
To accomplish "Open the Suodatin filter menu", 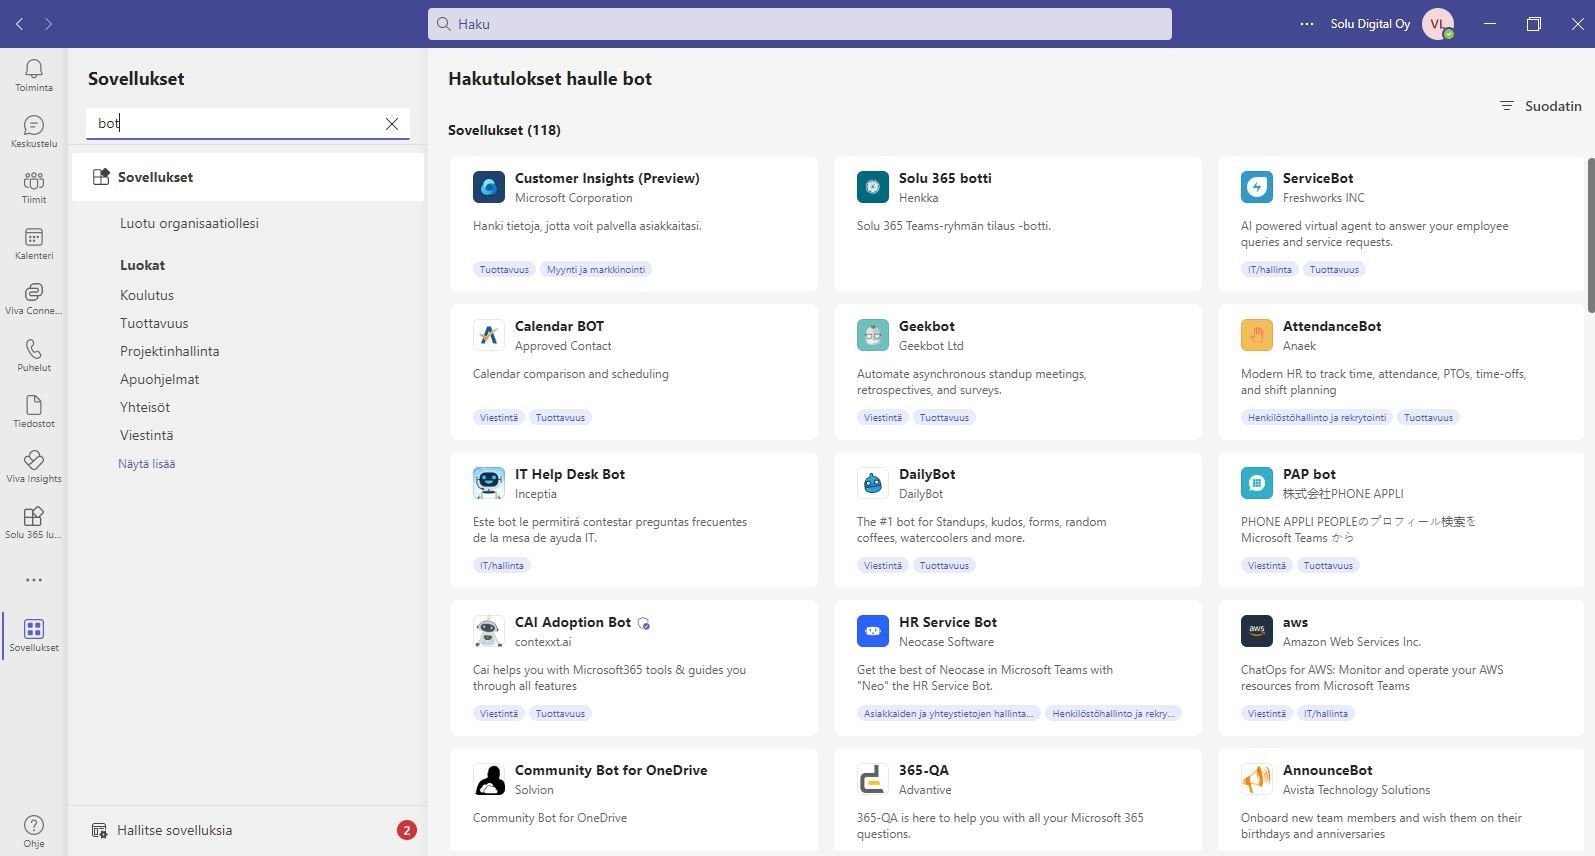I will coord(1540,106).
